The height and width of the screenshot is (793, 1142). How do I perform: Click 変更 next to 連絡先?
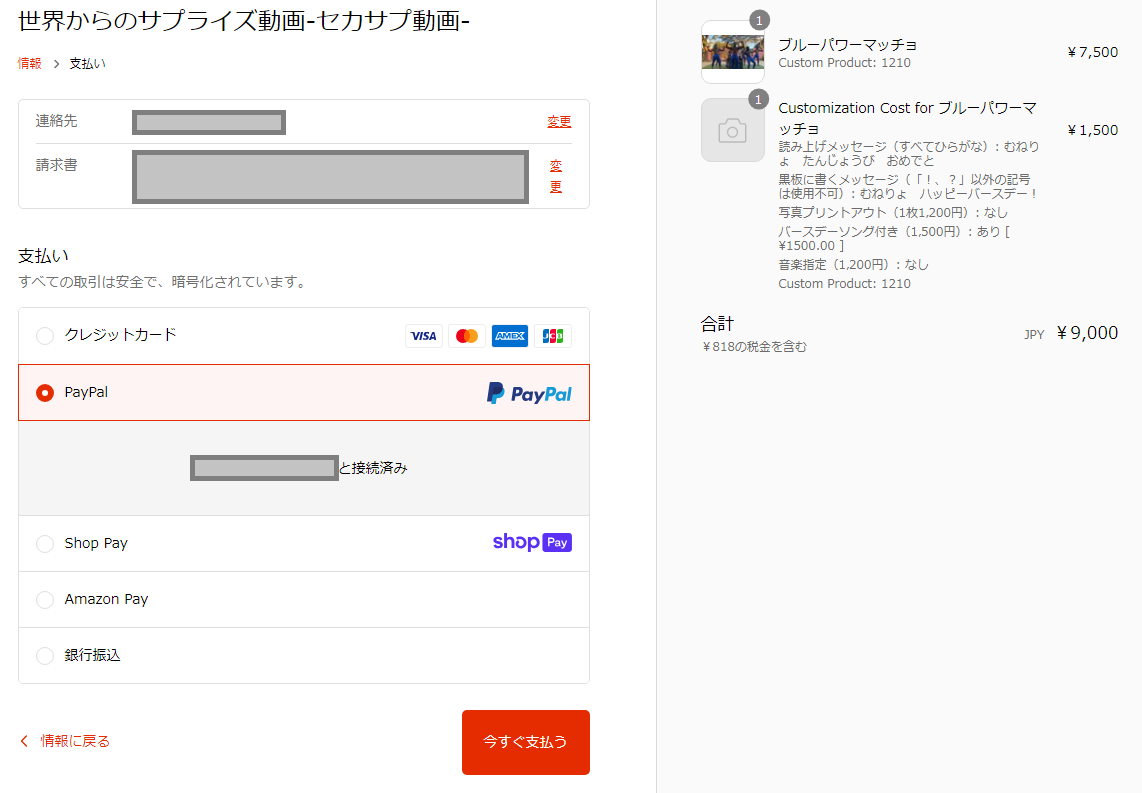(x=559, y=122)
